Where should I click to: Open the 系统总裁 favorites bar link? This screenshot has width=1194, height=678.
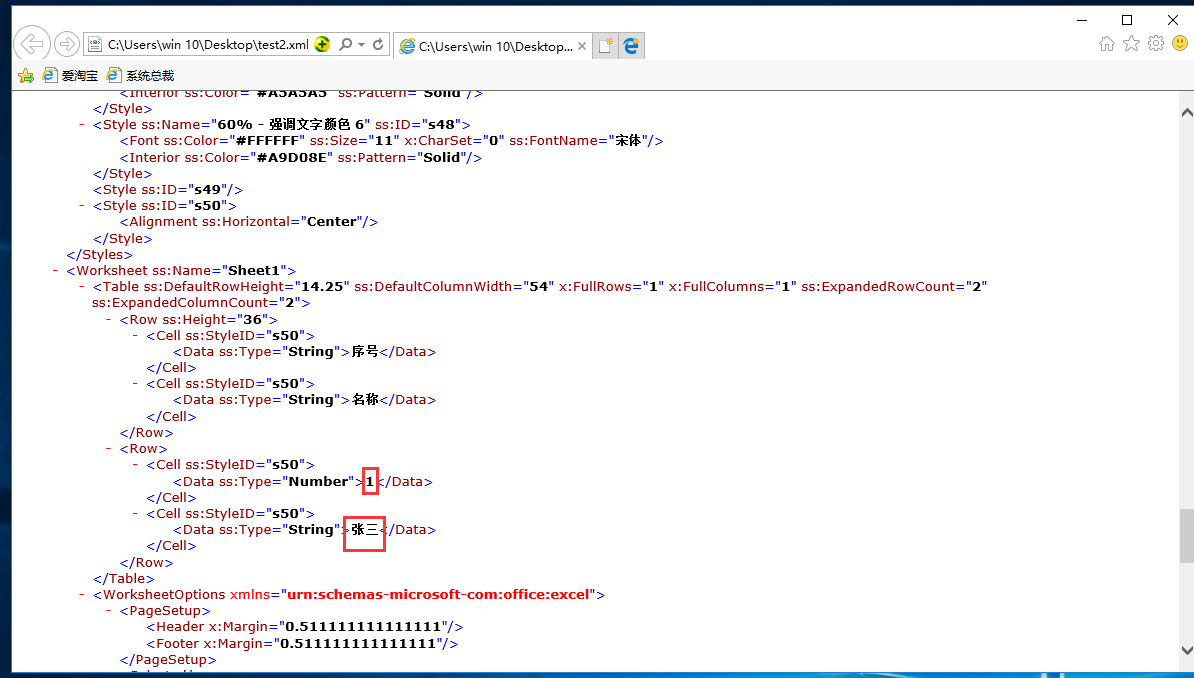coord(141,75)
